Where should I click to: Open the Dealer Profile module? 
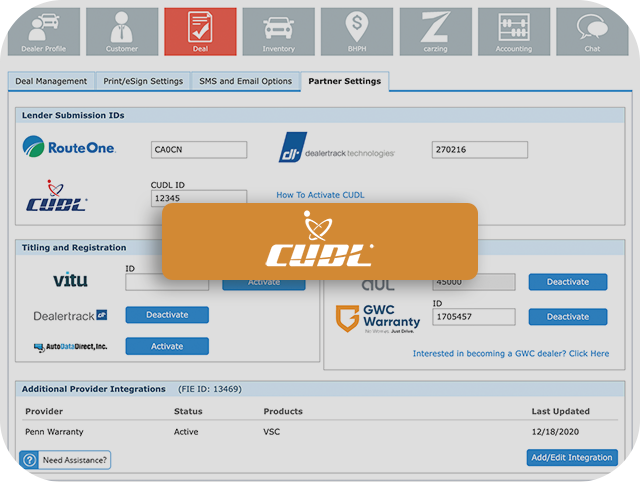click(x=41, y=31)
